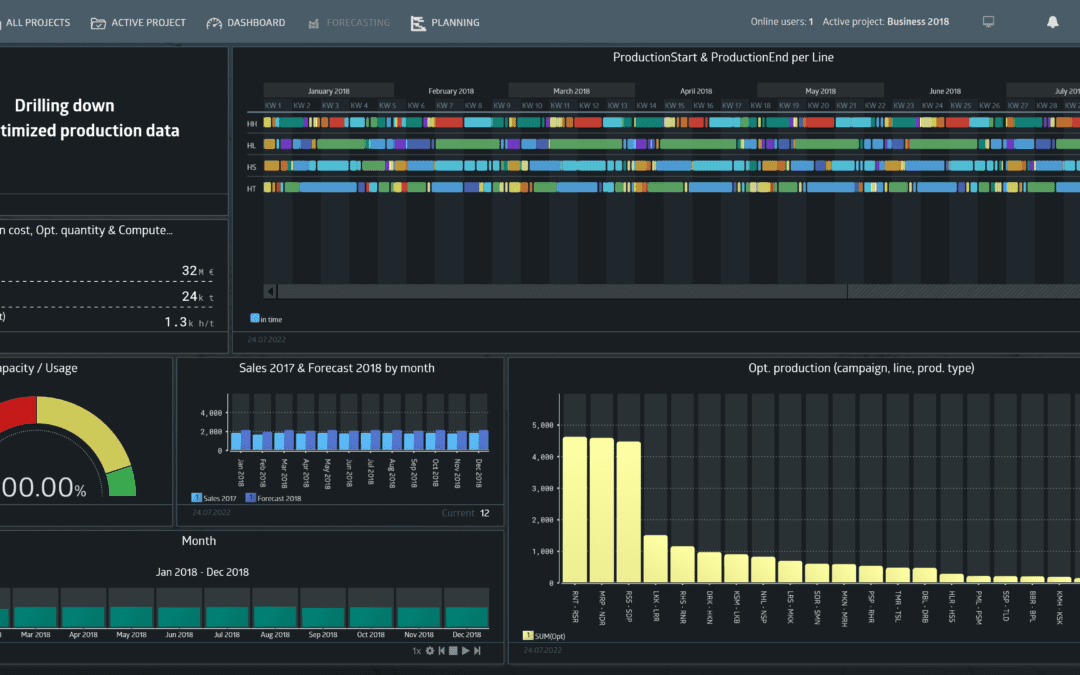This screenshot has height=675, width=1080.
Task: Go to the Planning section
Action: [x=445, y=23]
